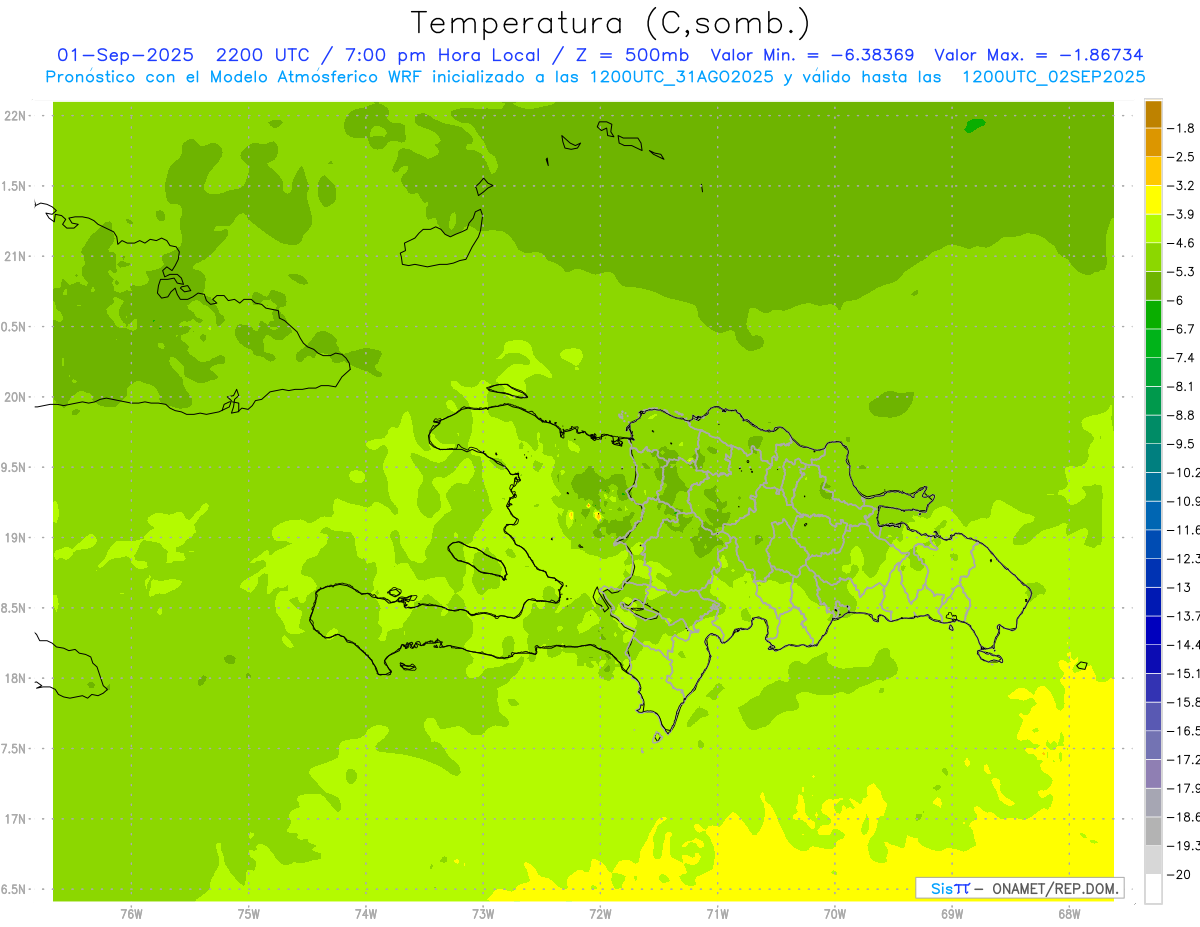Click the map title 'Temperatura (C,somb.)'
The width and height of the screenshot is (1200, 927).
point(611,23)
